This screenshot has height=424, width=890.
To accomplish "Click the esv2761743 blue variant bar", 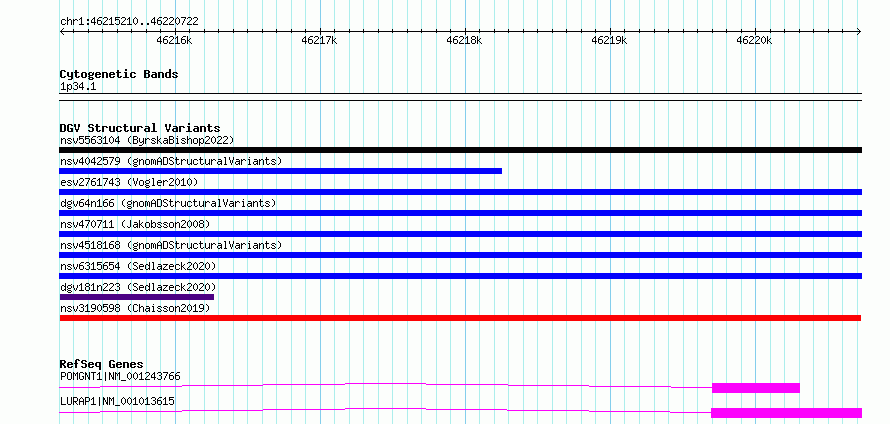I will (x=460, y=192).
